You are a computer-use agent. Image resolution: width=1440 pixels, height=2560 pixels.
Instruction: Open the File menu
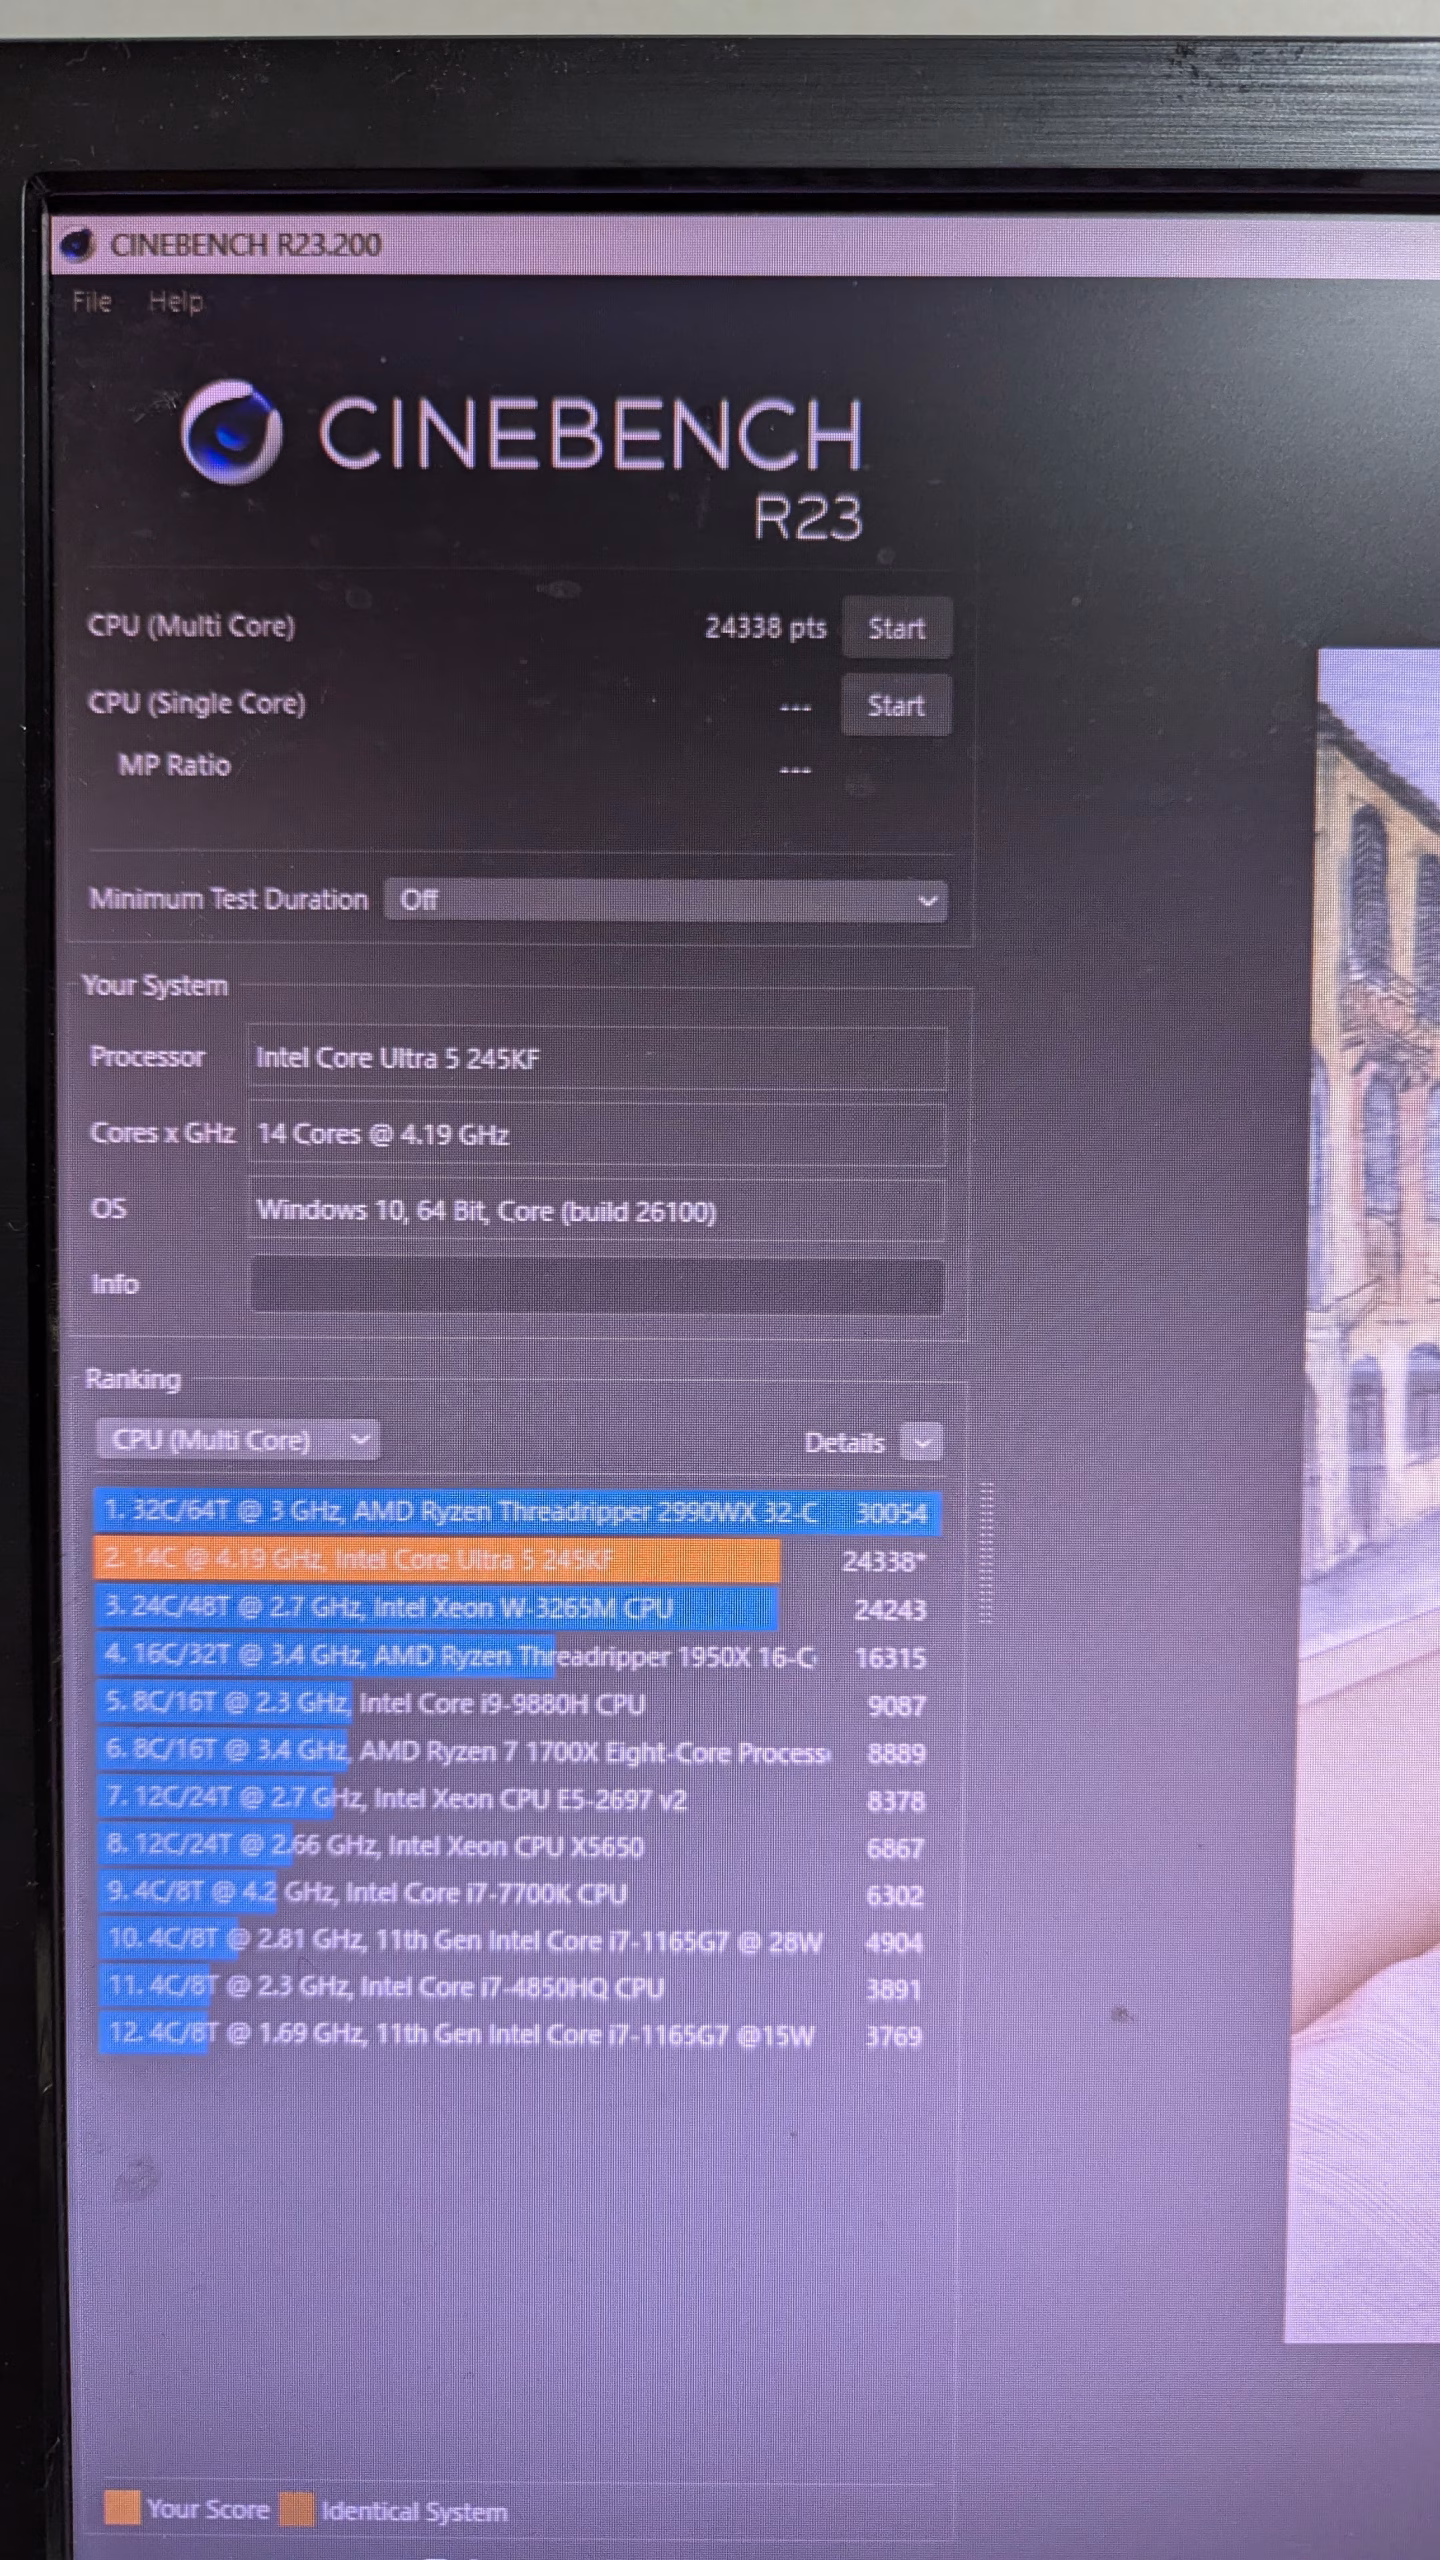pos(92,302)
